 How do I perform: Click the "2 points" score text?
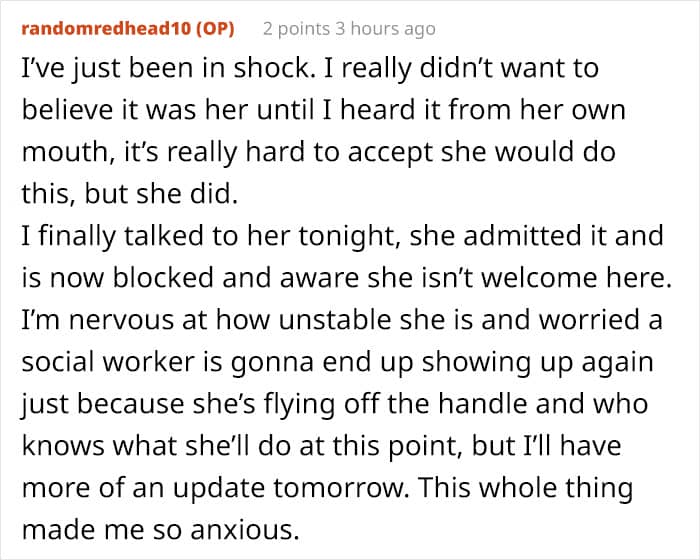click(300, 28)
